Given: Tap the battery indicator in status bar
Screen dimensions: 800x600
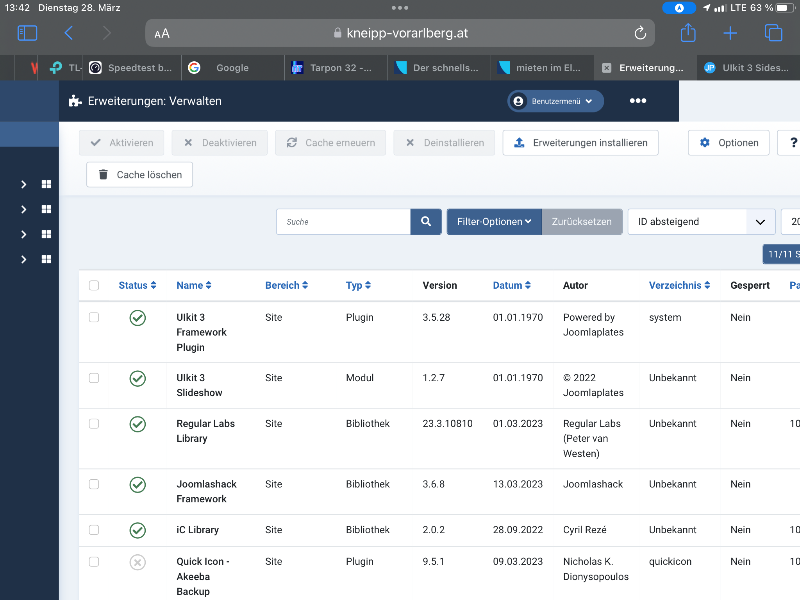Looking at the screenshot, I should pos(786,8).
